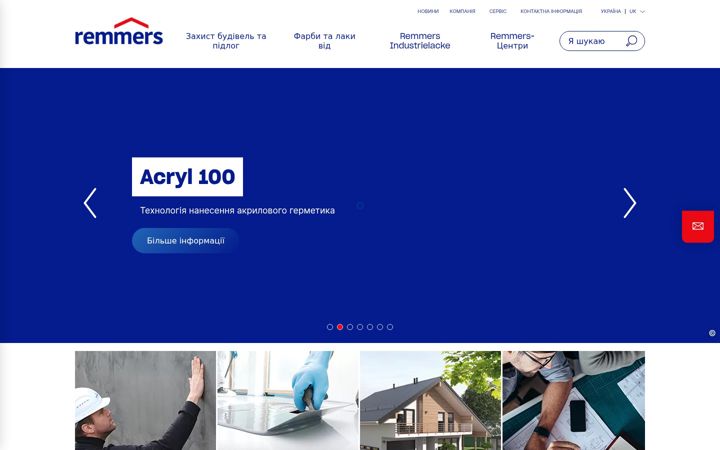
Task: Select the fifth carousel dot
Action: pyautogui.click(x=370, y=327)
